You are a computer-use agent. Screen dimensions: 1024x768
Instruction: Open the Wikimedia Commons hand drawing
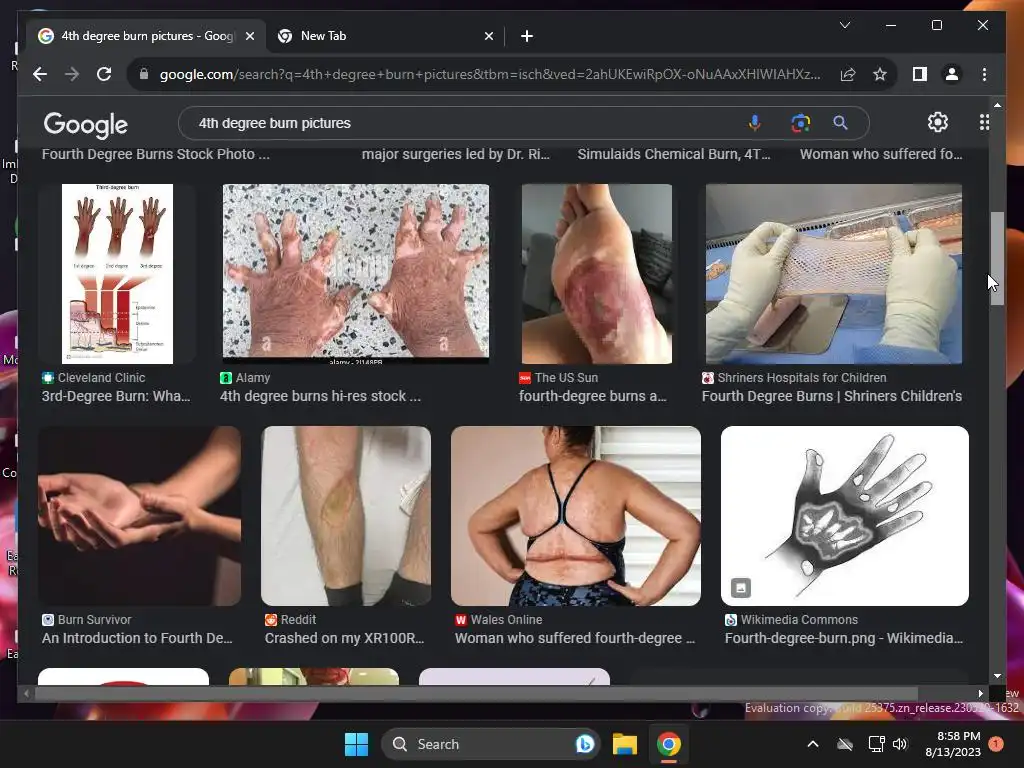pyautogui.click(x=844, y=516)
